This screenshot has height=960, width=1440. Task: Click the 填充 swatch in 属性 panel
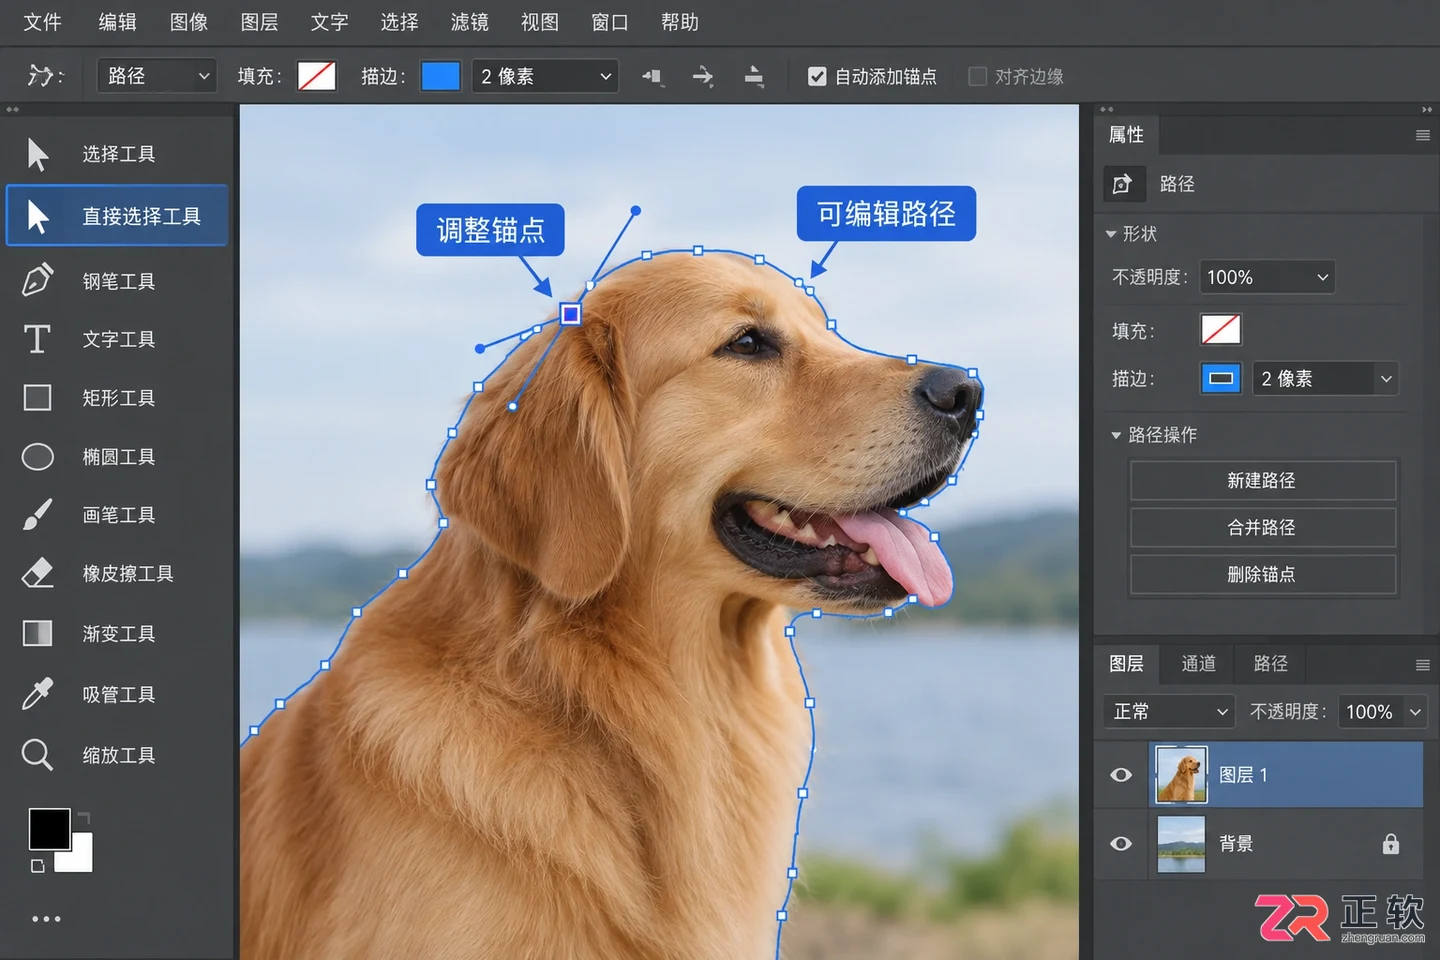(x=1221, y=329)
